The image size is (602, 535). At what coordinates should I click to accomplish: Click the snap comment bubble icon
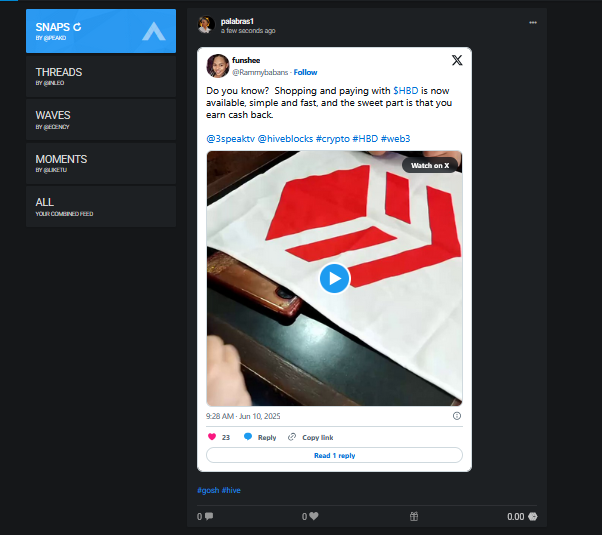pyautogui.click(x=209, y=516)
